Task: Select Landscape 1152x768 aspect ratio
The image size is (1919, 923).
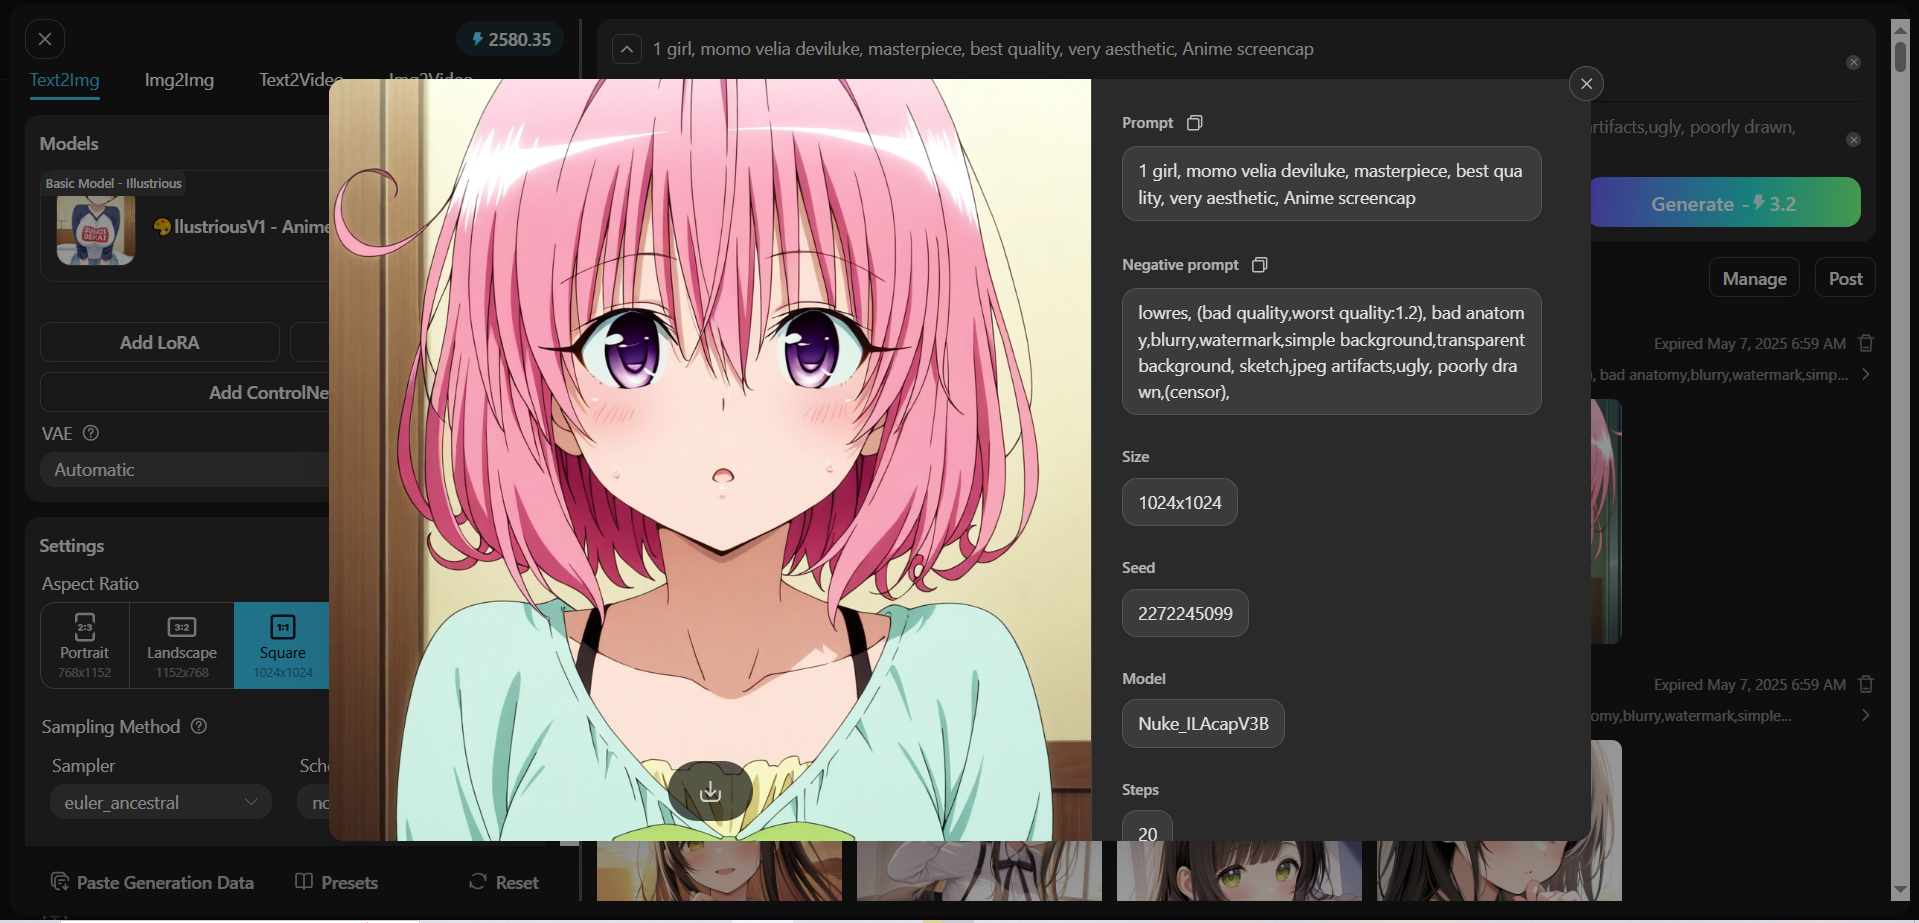Action: [182, 645]
